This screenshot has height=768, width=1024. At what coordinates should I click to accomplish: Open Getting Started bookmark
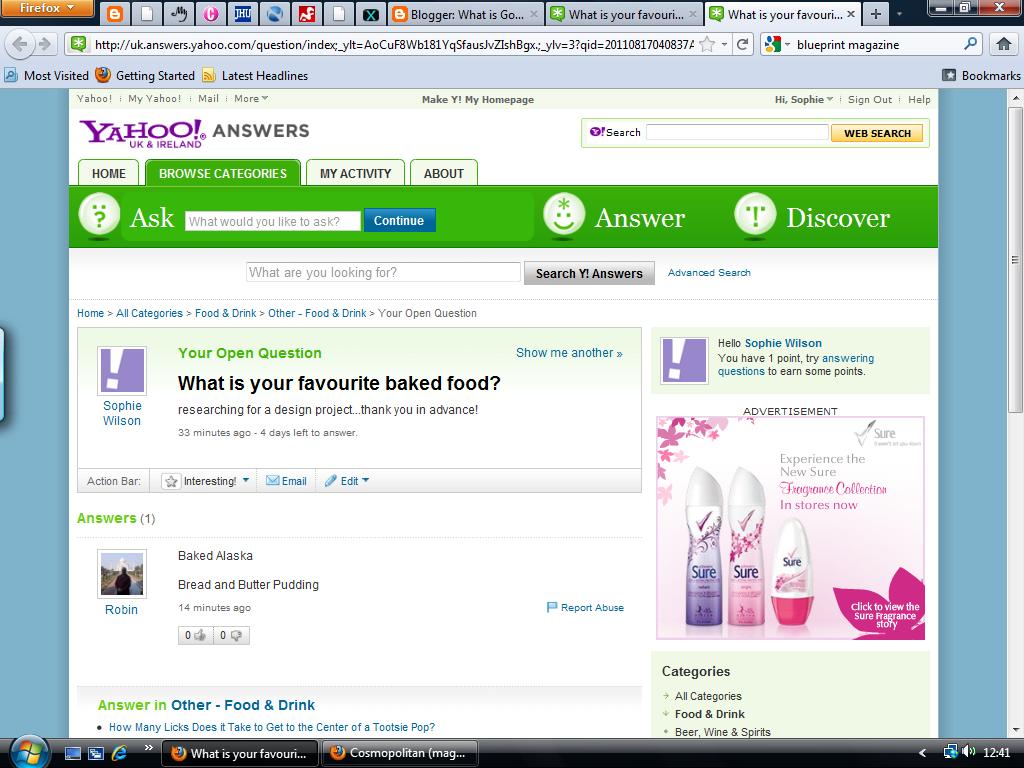(145, 76)
